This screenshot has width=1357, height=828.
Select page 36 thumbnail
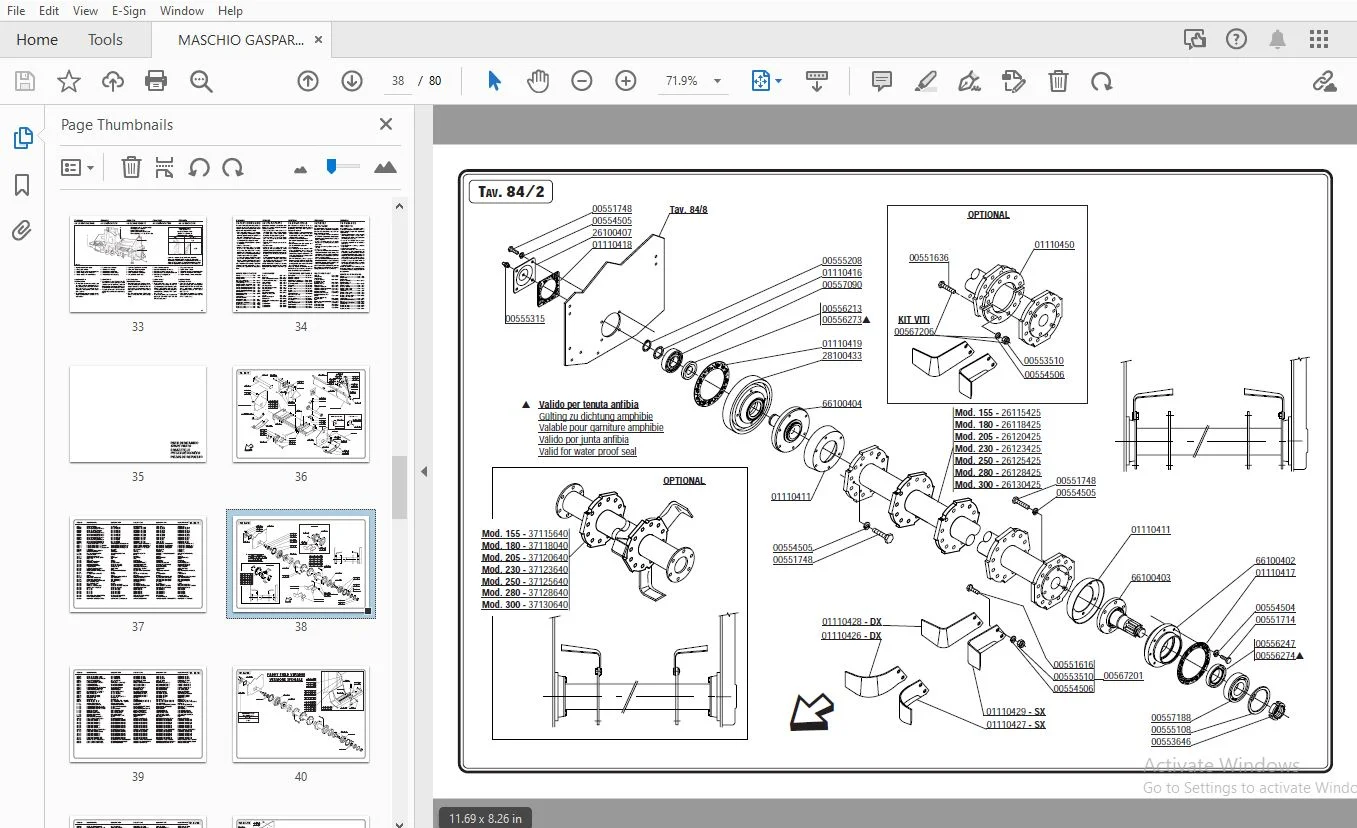[301, 414]
